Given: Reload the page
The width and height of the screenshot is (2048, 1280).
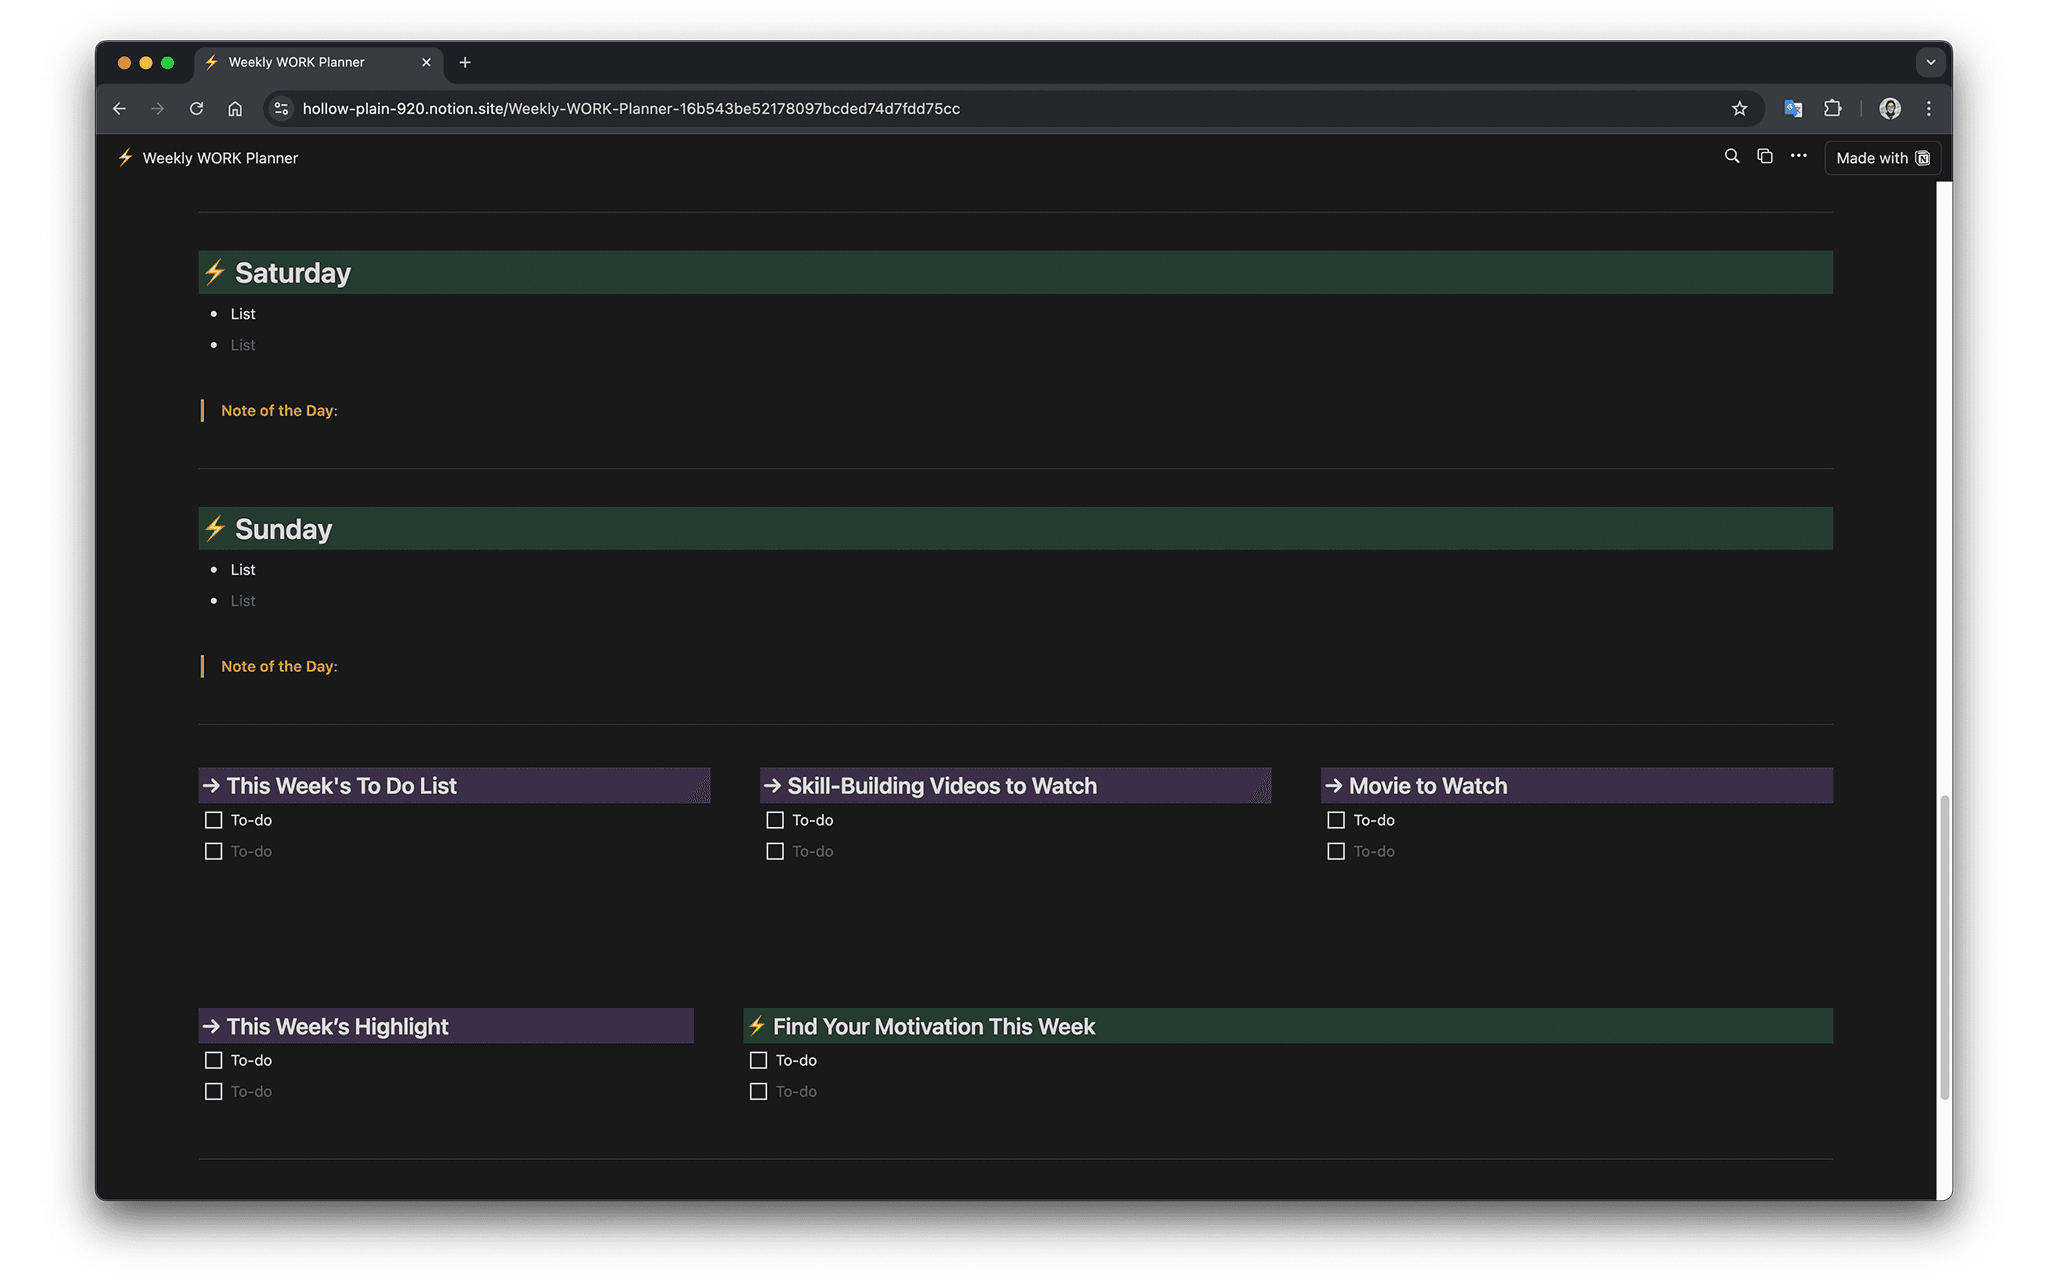Looking at the screenshot, I should (x=196, y=108).
